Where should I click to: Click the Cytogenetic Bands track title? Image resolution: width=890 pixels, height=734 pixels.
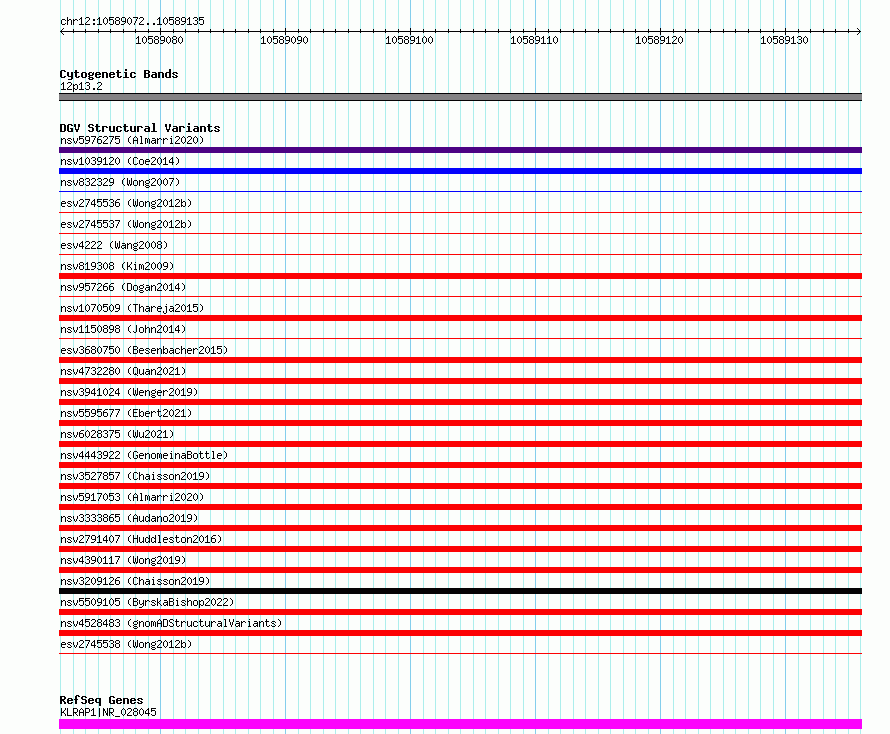point(119,74)
